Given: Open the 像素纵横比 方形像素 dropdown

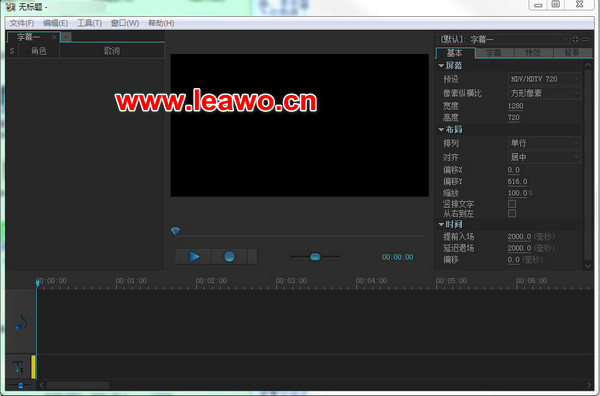Looking at the screenshot, I should pyautogui.click(x=544, y=93).
